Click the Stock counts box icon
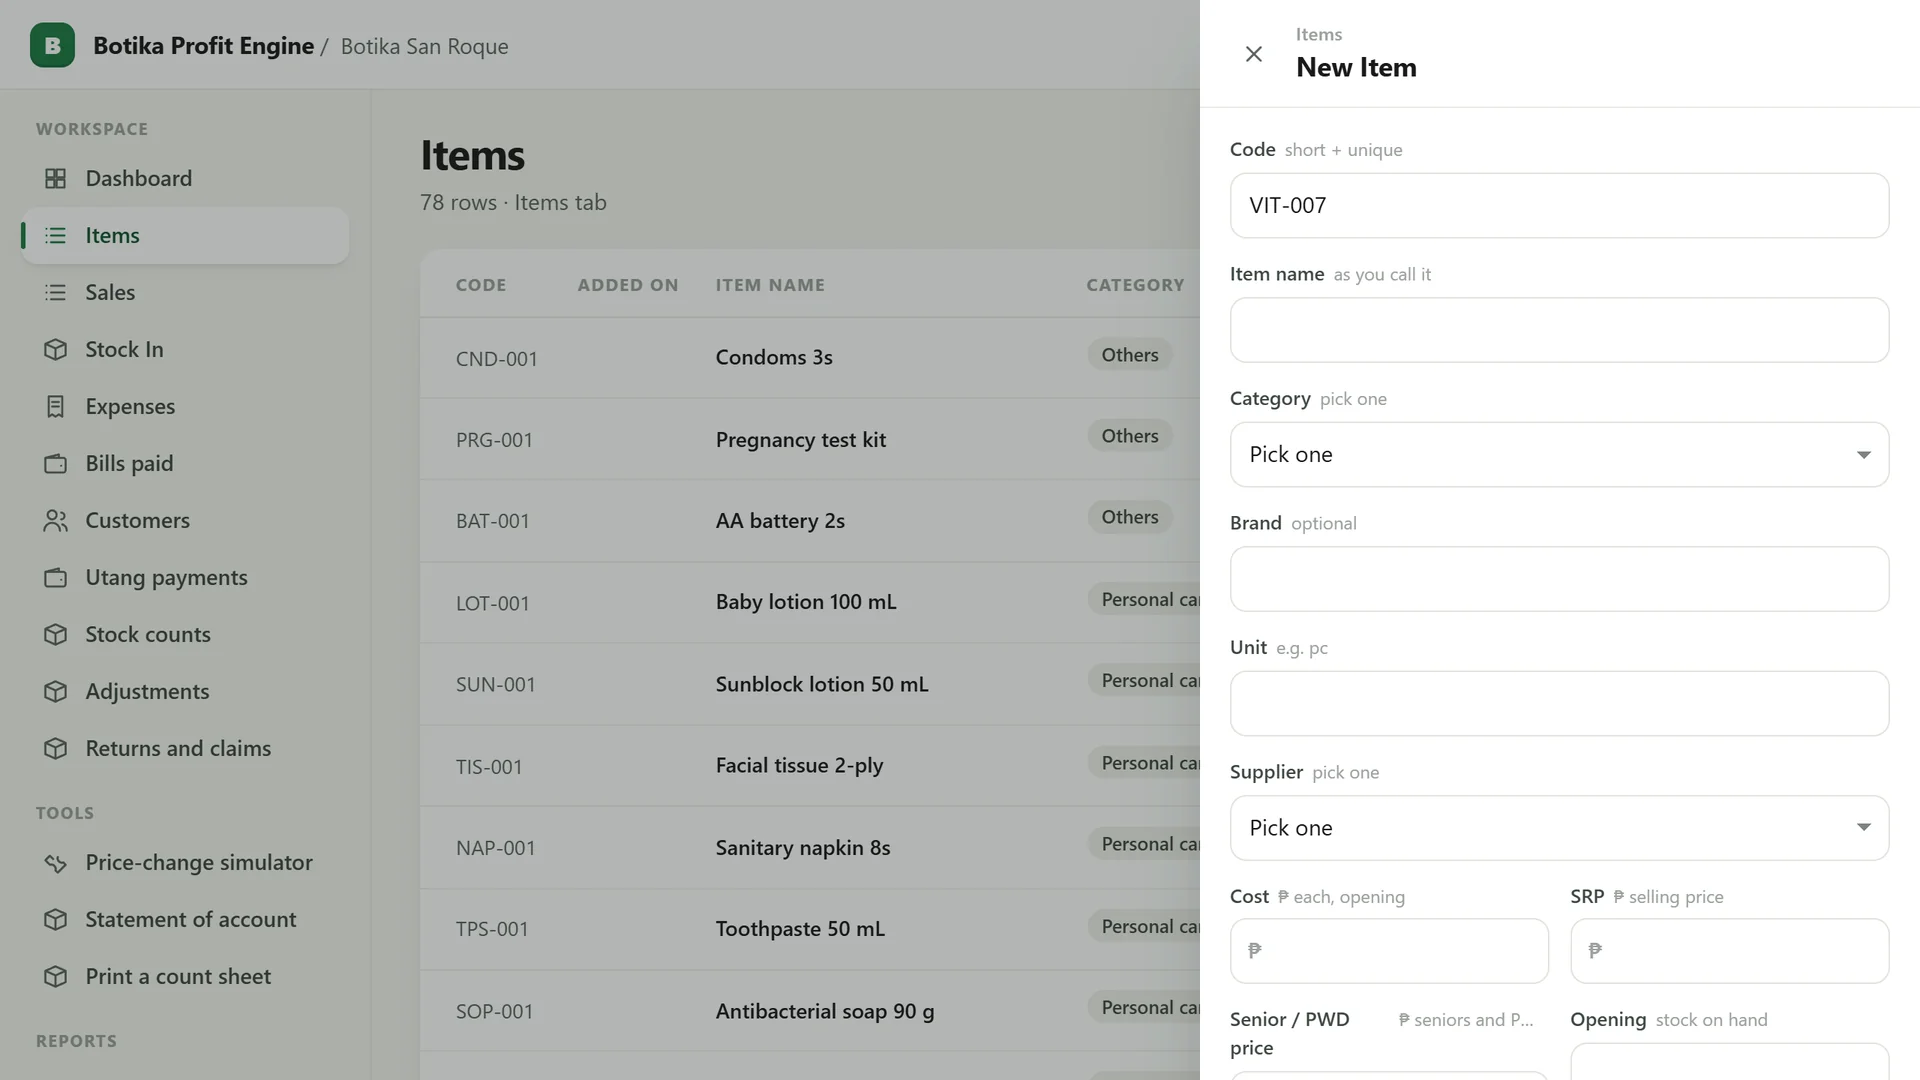 (x=56, y=634)
